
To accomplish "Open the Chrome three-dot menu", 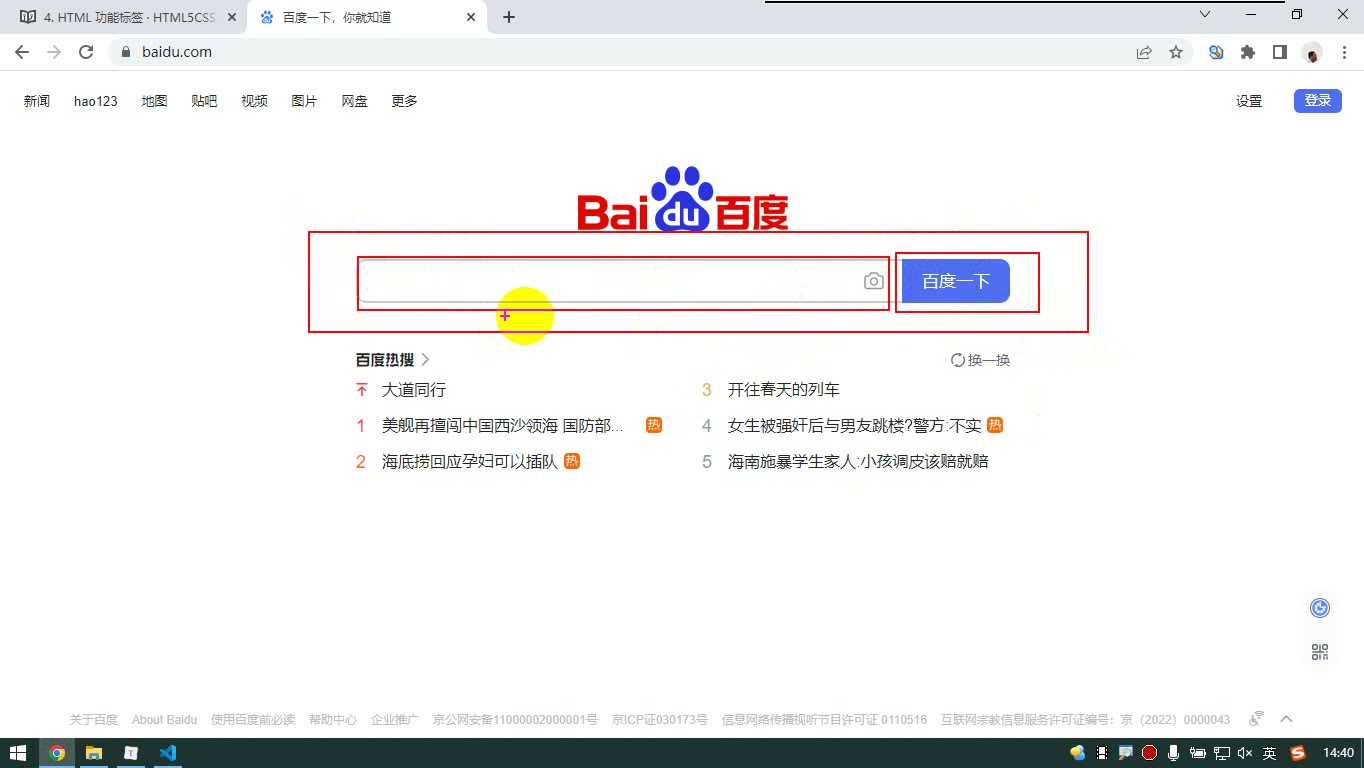I will (1344, 52).
